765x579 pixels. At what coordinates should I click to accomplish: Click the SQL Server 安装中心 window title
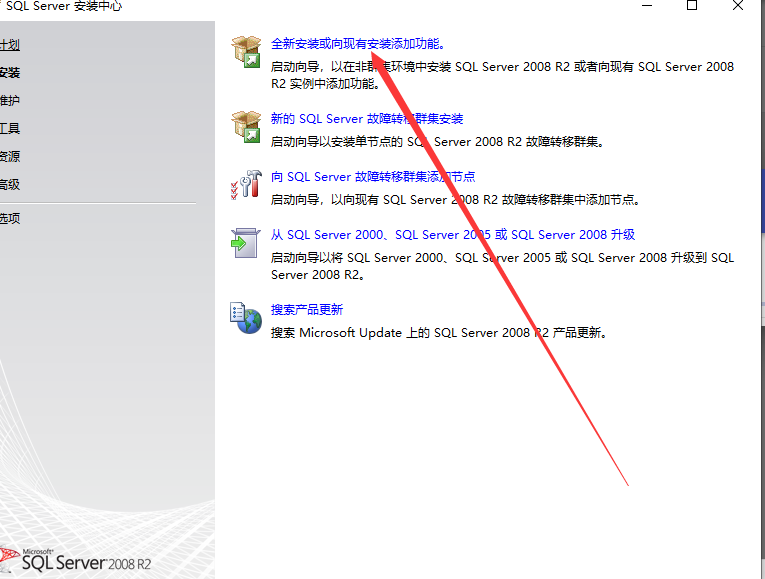click(x=64, y=6)
